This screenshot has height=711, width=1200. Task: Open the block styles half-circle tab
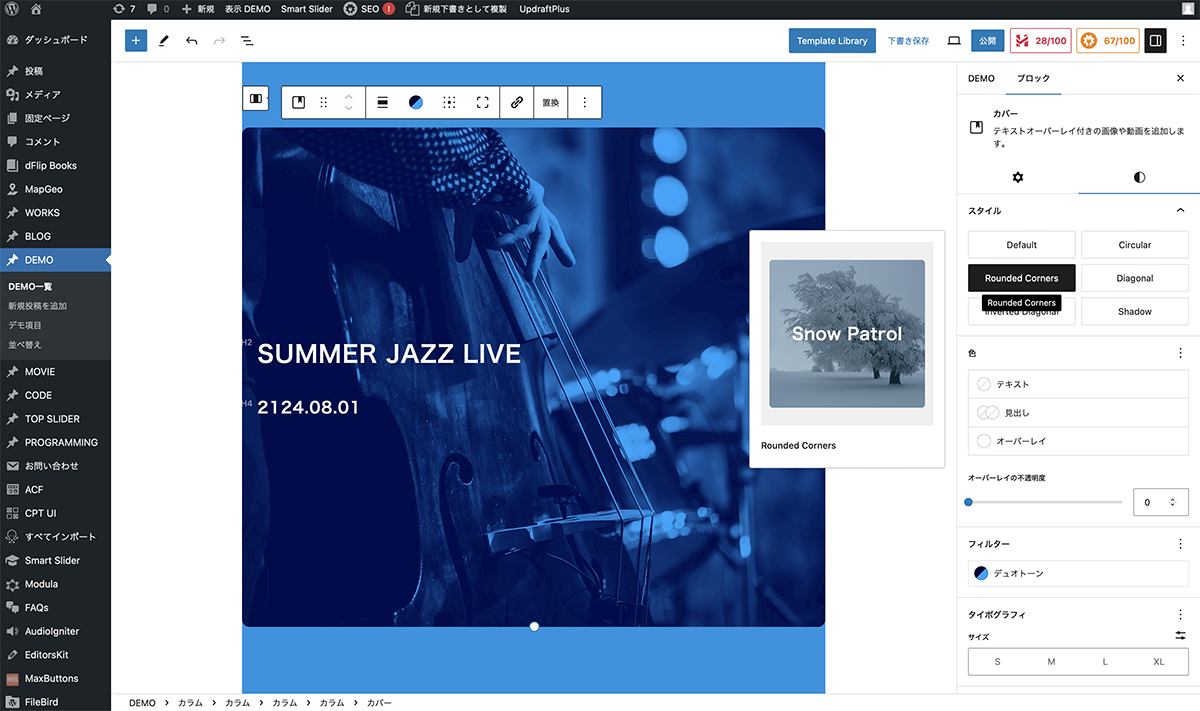[1139, 177]
